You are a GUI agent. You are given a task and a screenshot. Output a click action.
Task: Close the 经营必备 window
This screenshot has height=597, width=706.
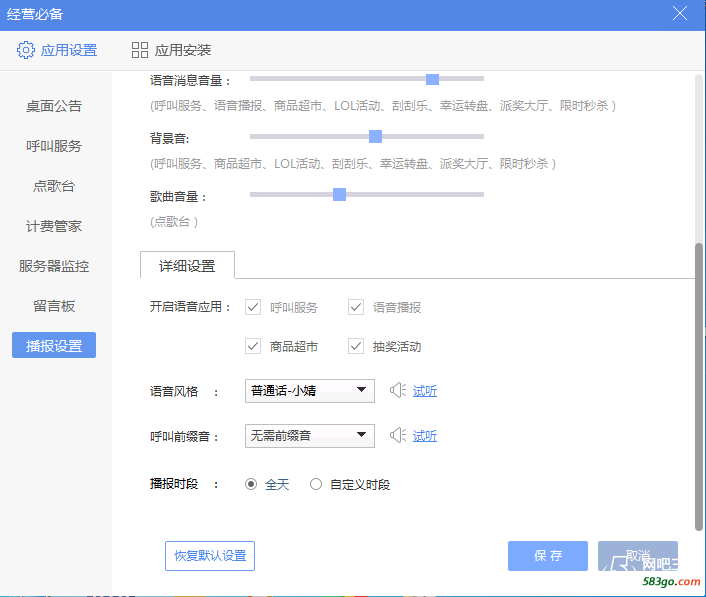coord(680,13)
